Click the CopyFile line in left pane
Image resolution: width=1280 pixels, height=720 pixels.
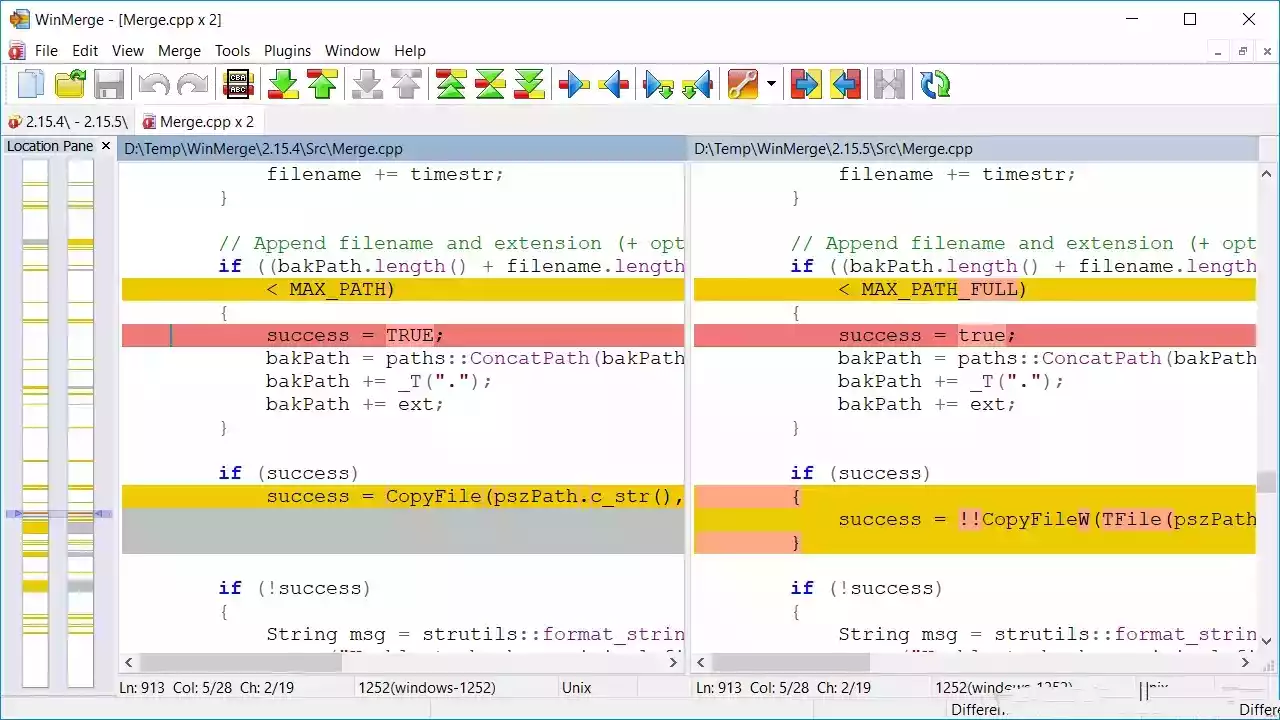point(403,496)
